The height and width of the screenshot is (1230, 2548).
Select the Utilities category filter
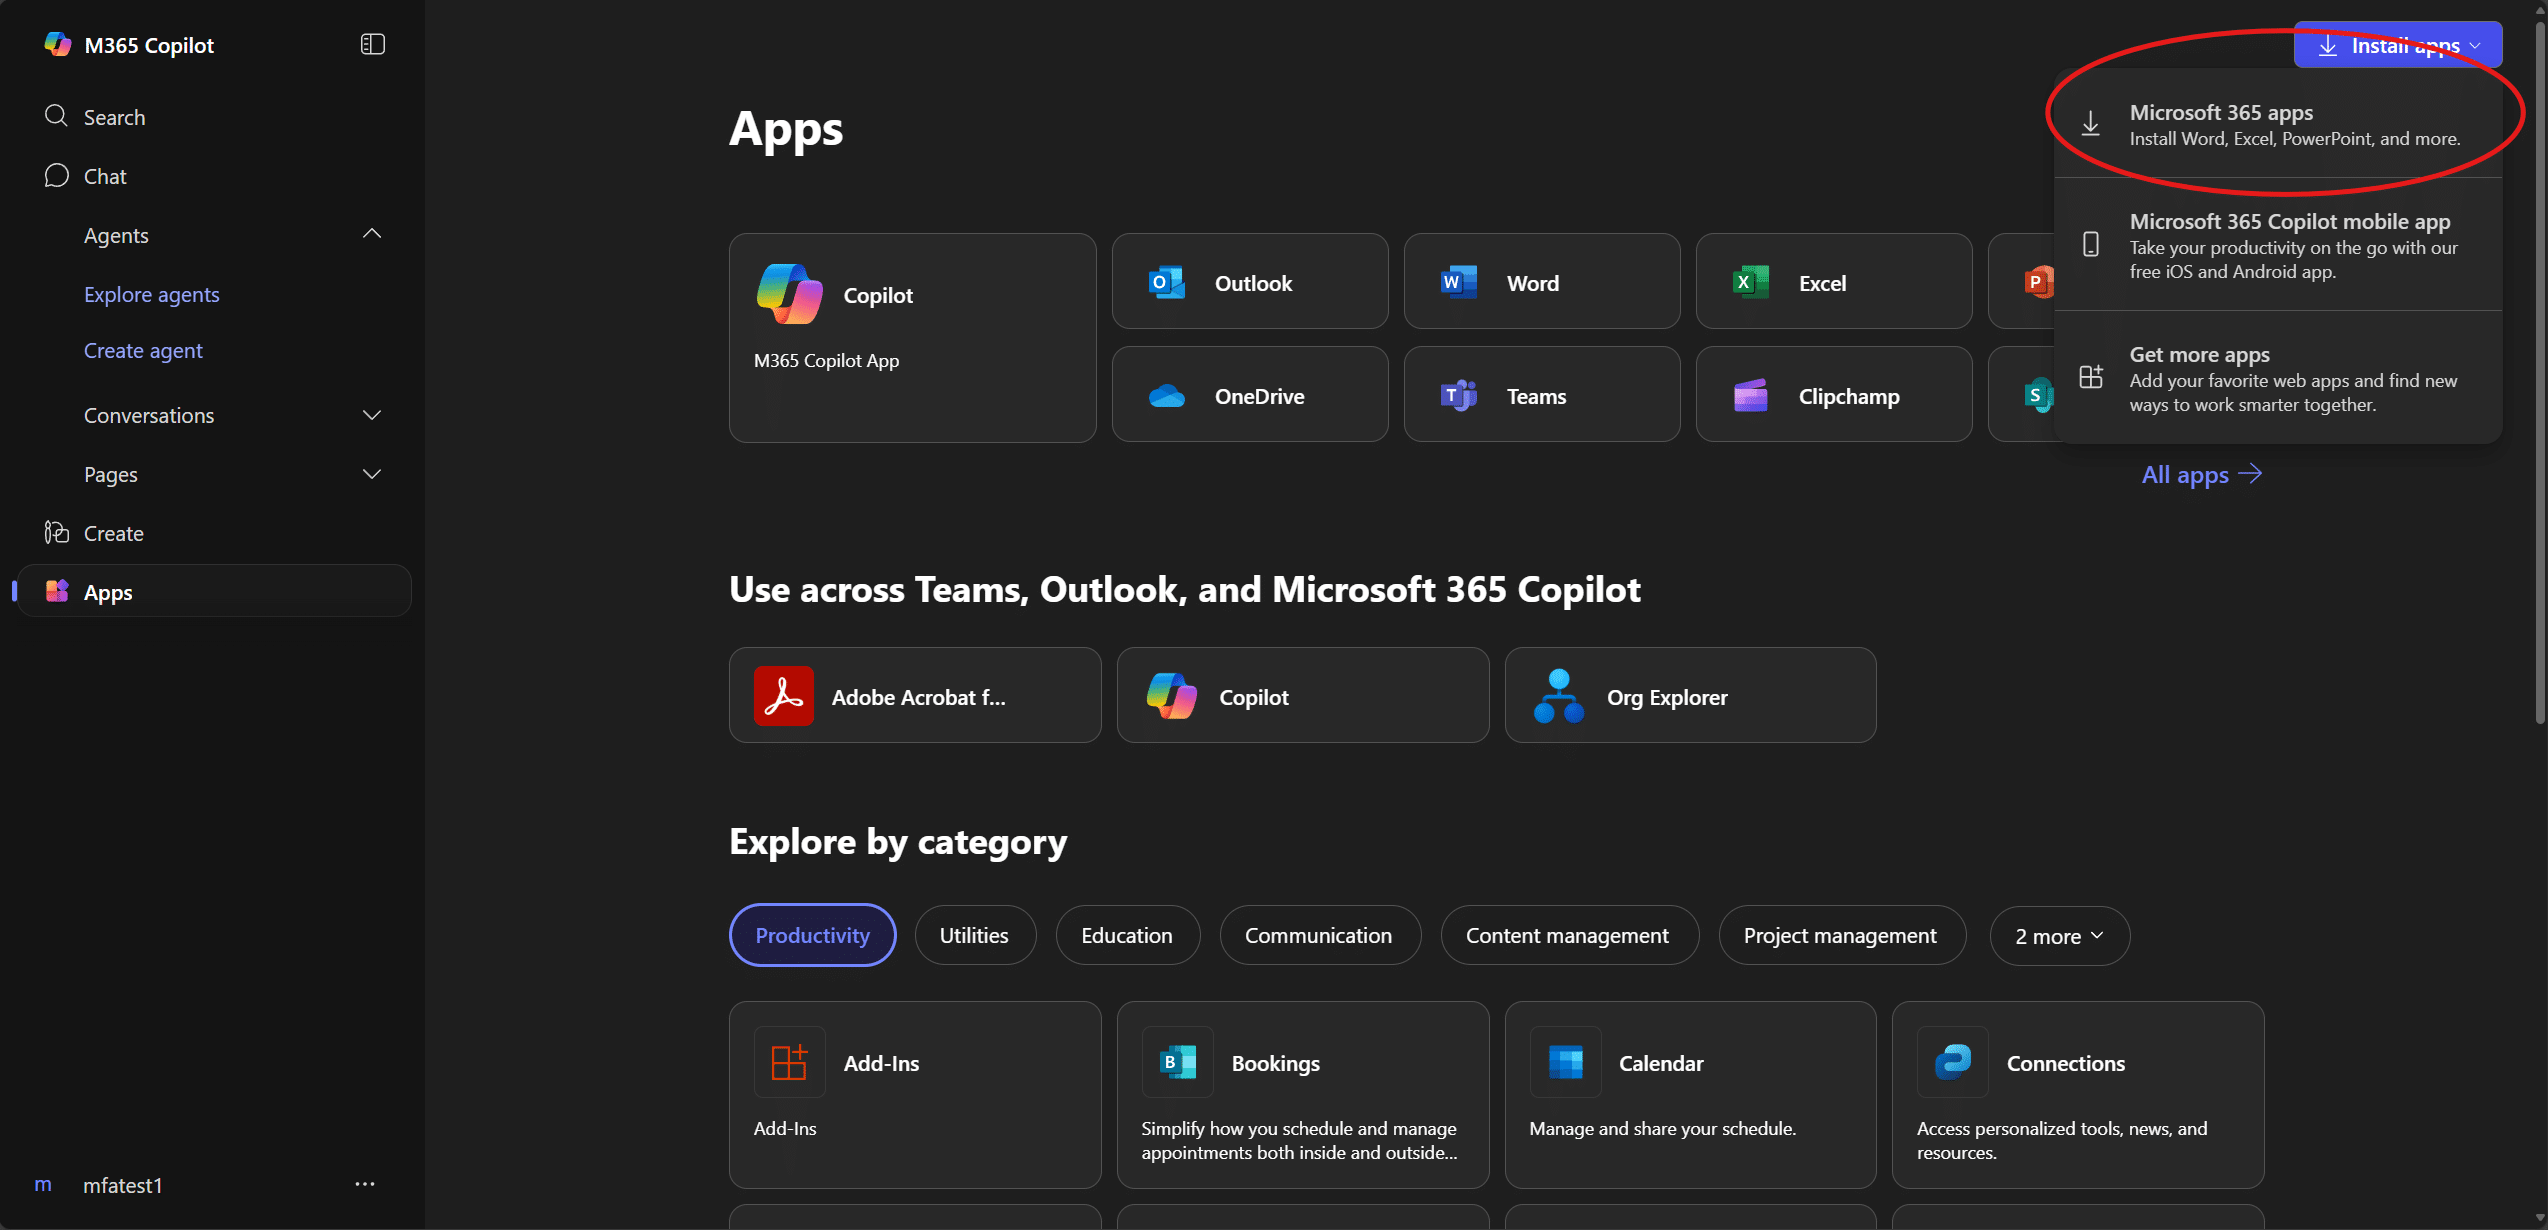pyautogui.click(x=974, y=936)
